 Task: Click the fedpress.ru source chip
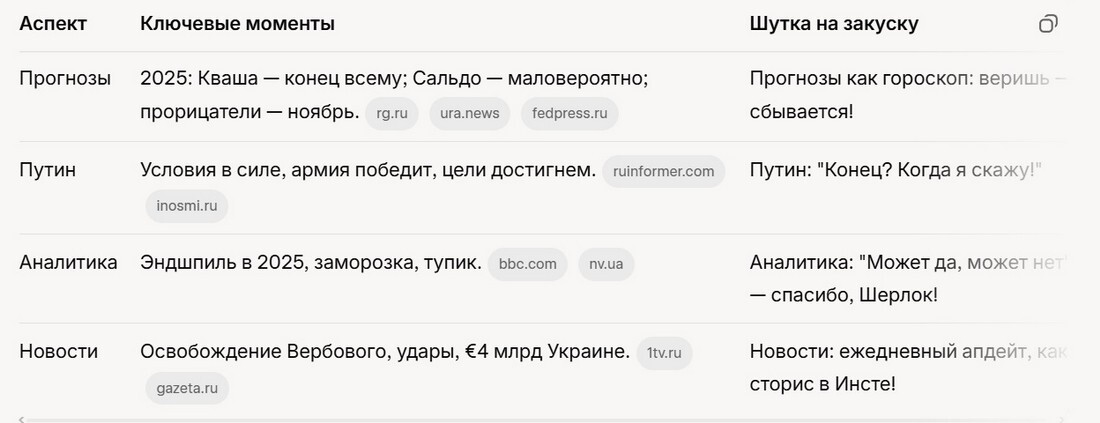(570, 114)
